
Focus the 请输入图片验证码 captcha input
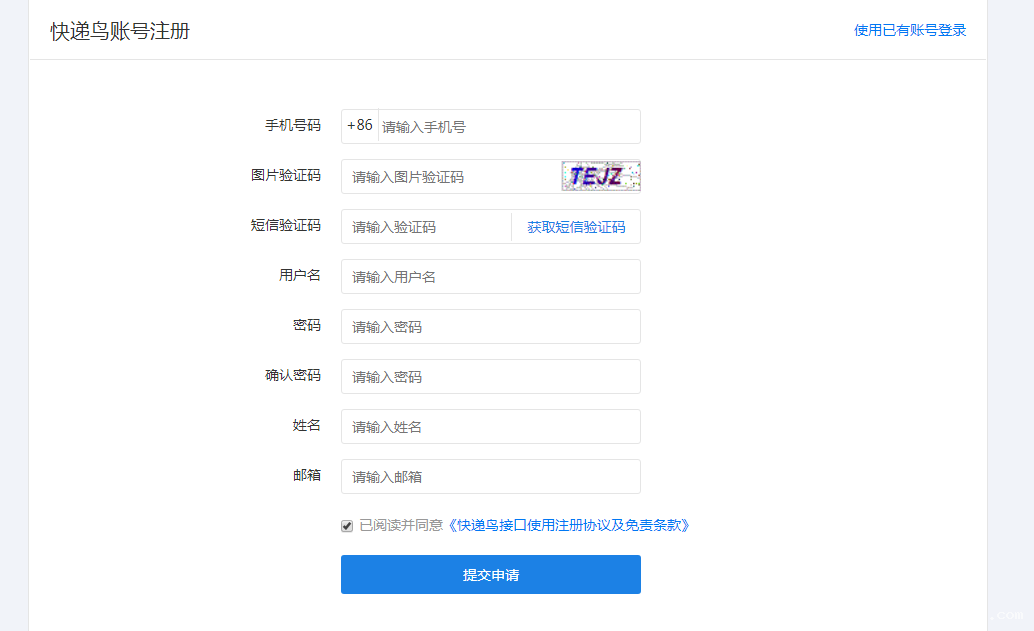[451, 177]
